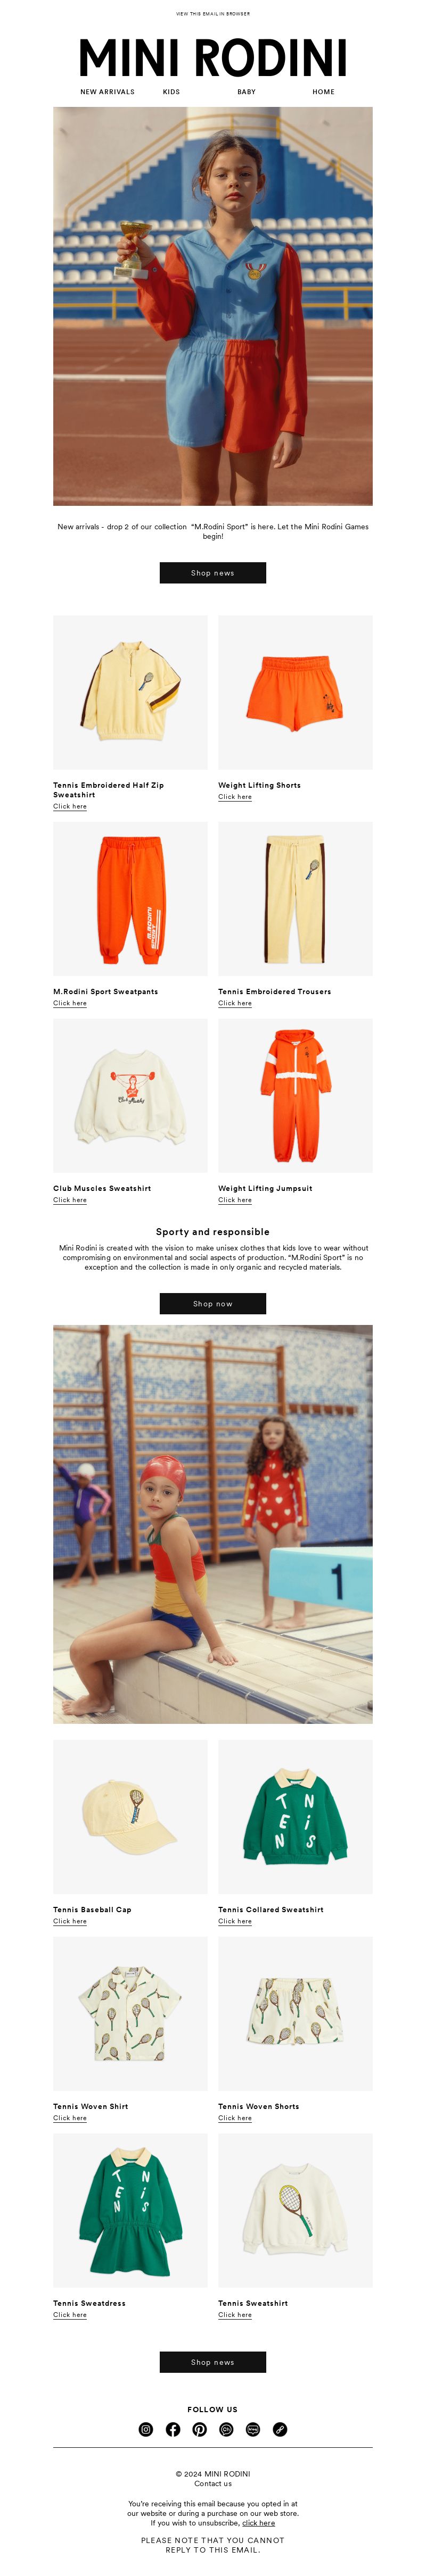Screen dimensions: 426x2576
Task: Click here link under Weight Lifting Shorts
Action: click(x=235, y=797)
